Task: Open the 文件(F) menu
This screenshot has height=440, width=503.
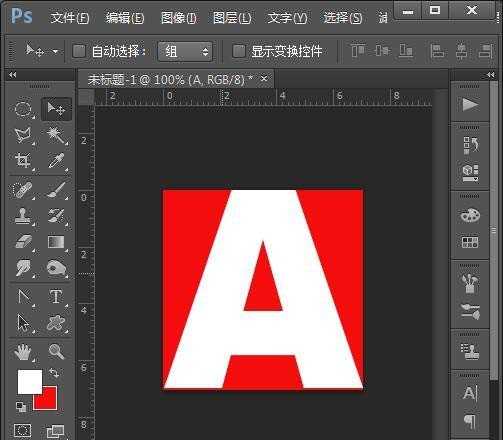Action: point(70,18)
